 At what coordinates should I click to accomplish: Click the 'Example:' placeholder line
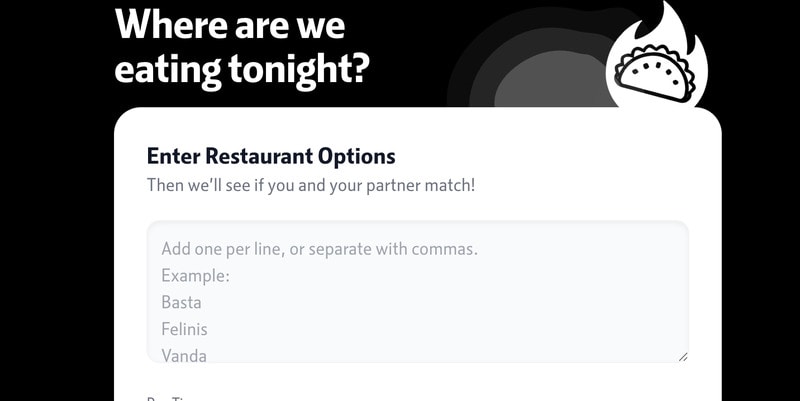(196, 275)
